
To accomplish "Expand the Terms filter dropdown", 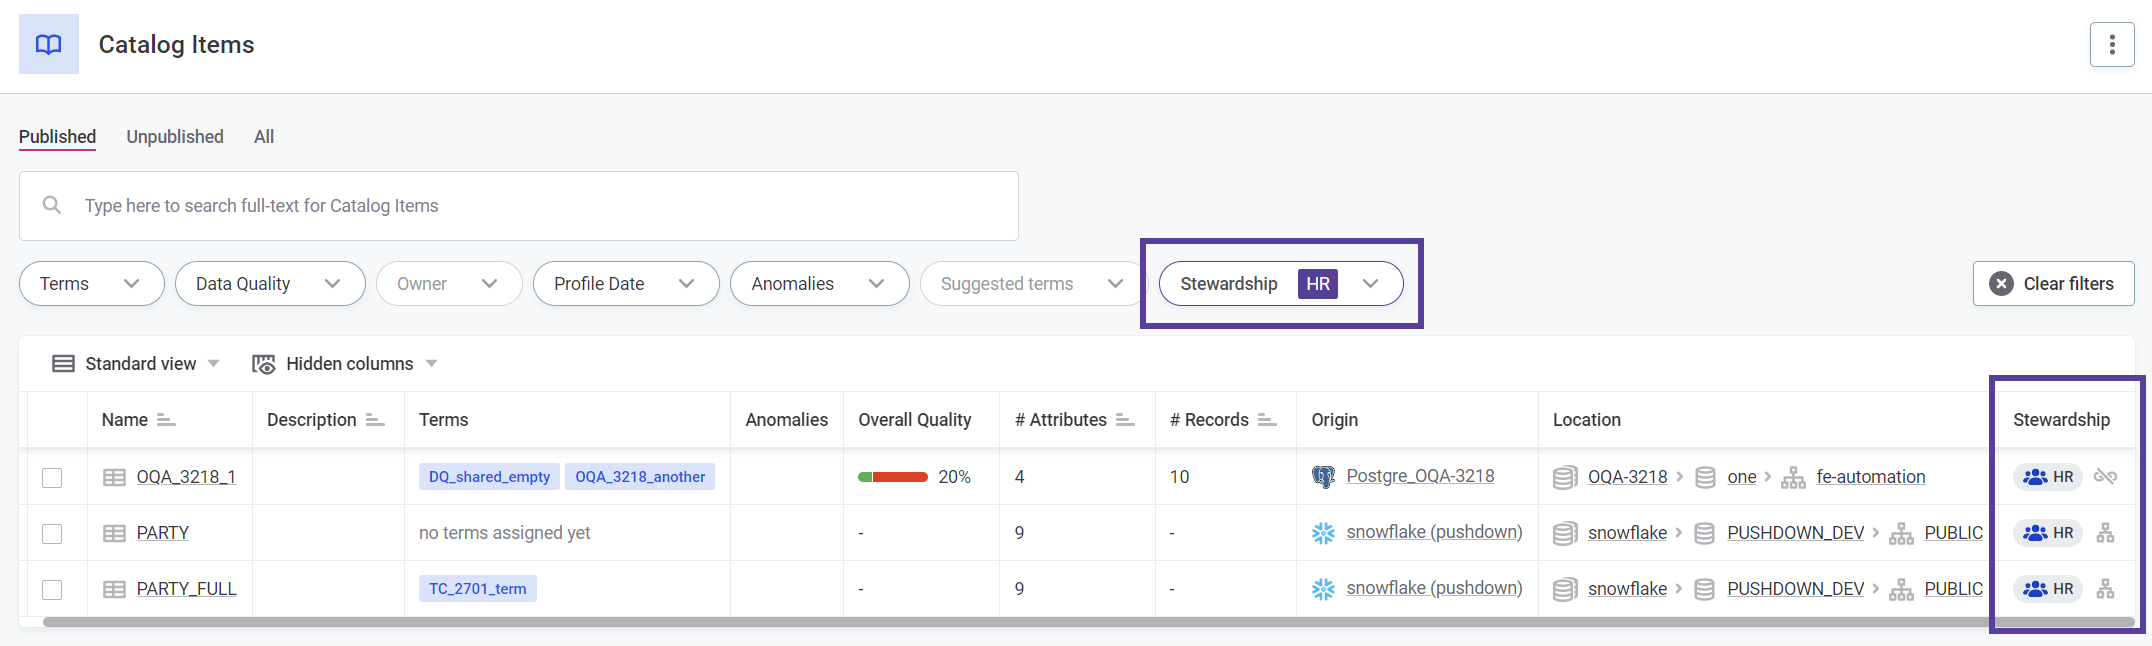I will (91, 284).
